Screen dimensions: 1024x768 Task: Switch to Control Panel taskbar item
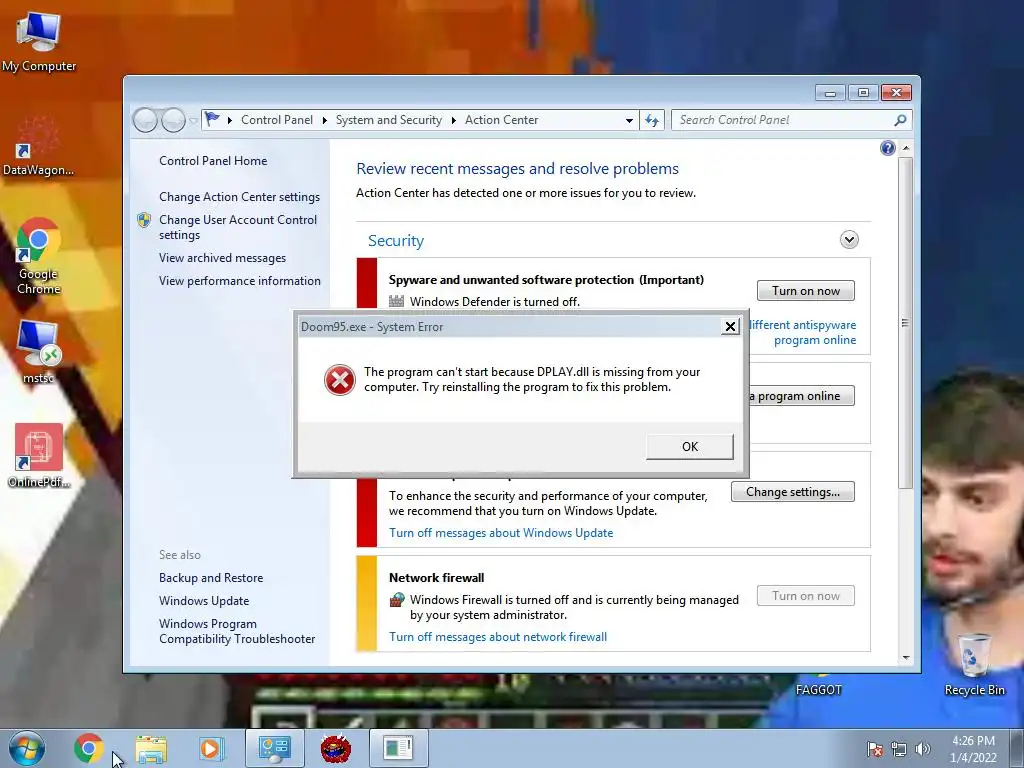point(274,748)
